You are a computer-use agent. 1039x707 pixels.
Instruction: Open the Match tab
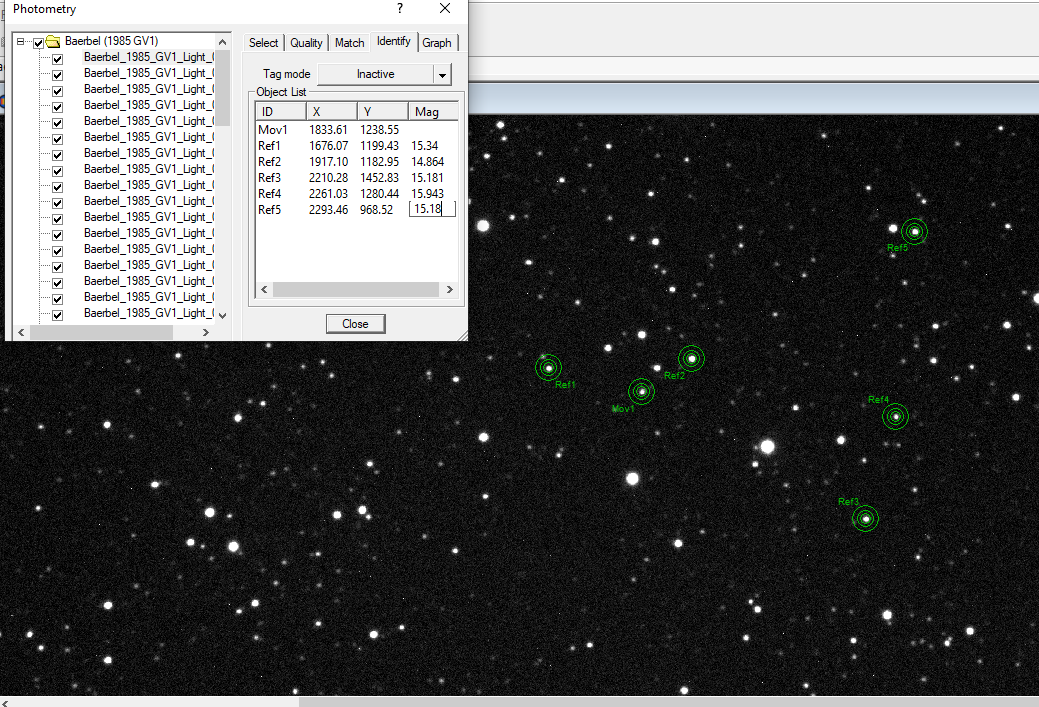pyautogui.click(x=349, y=43)
